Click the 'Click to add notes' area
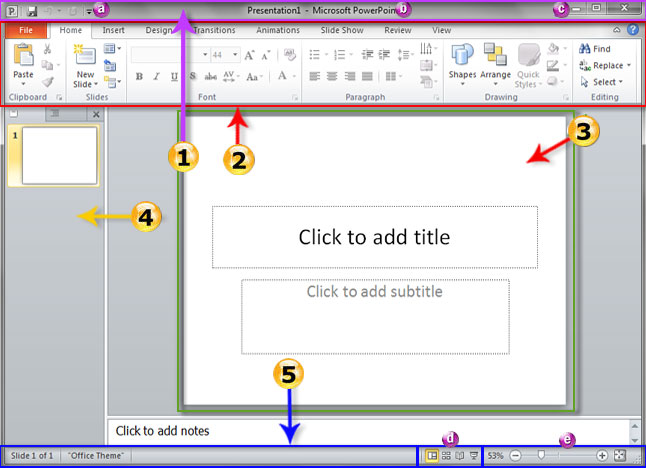The height and width of the screenshot is (468, 646). click(x=368, y=431)
